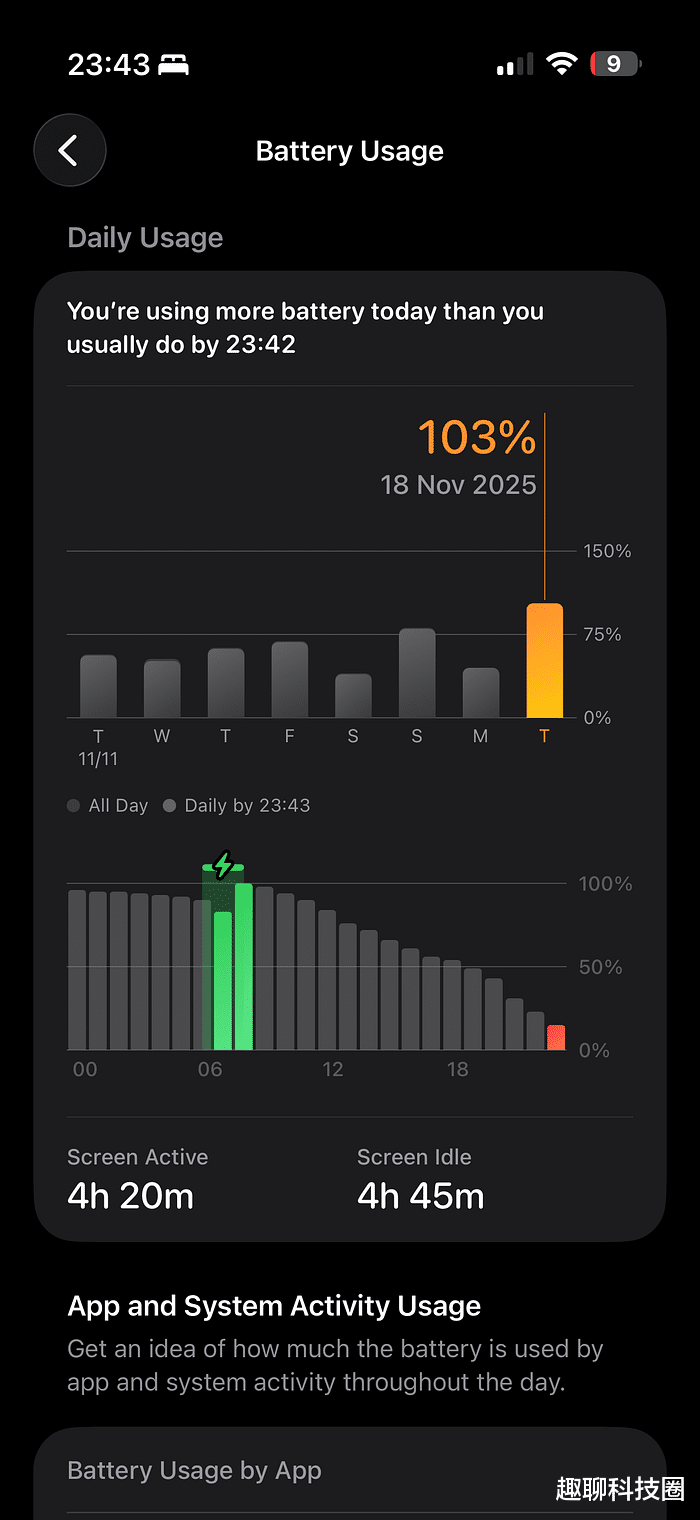
Task: Tap the back arrow button
Action: [x=69, y=151]
